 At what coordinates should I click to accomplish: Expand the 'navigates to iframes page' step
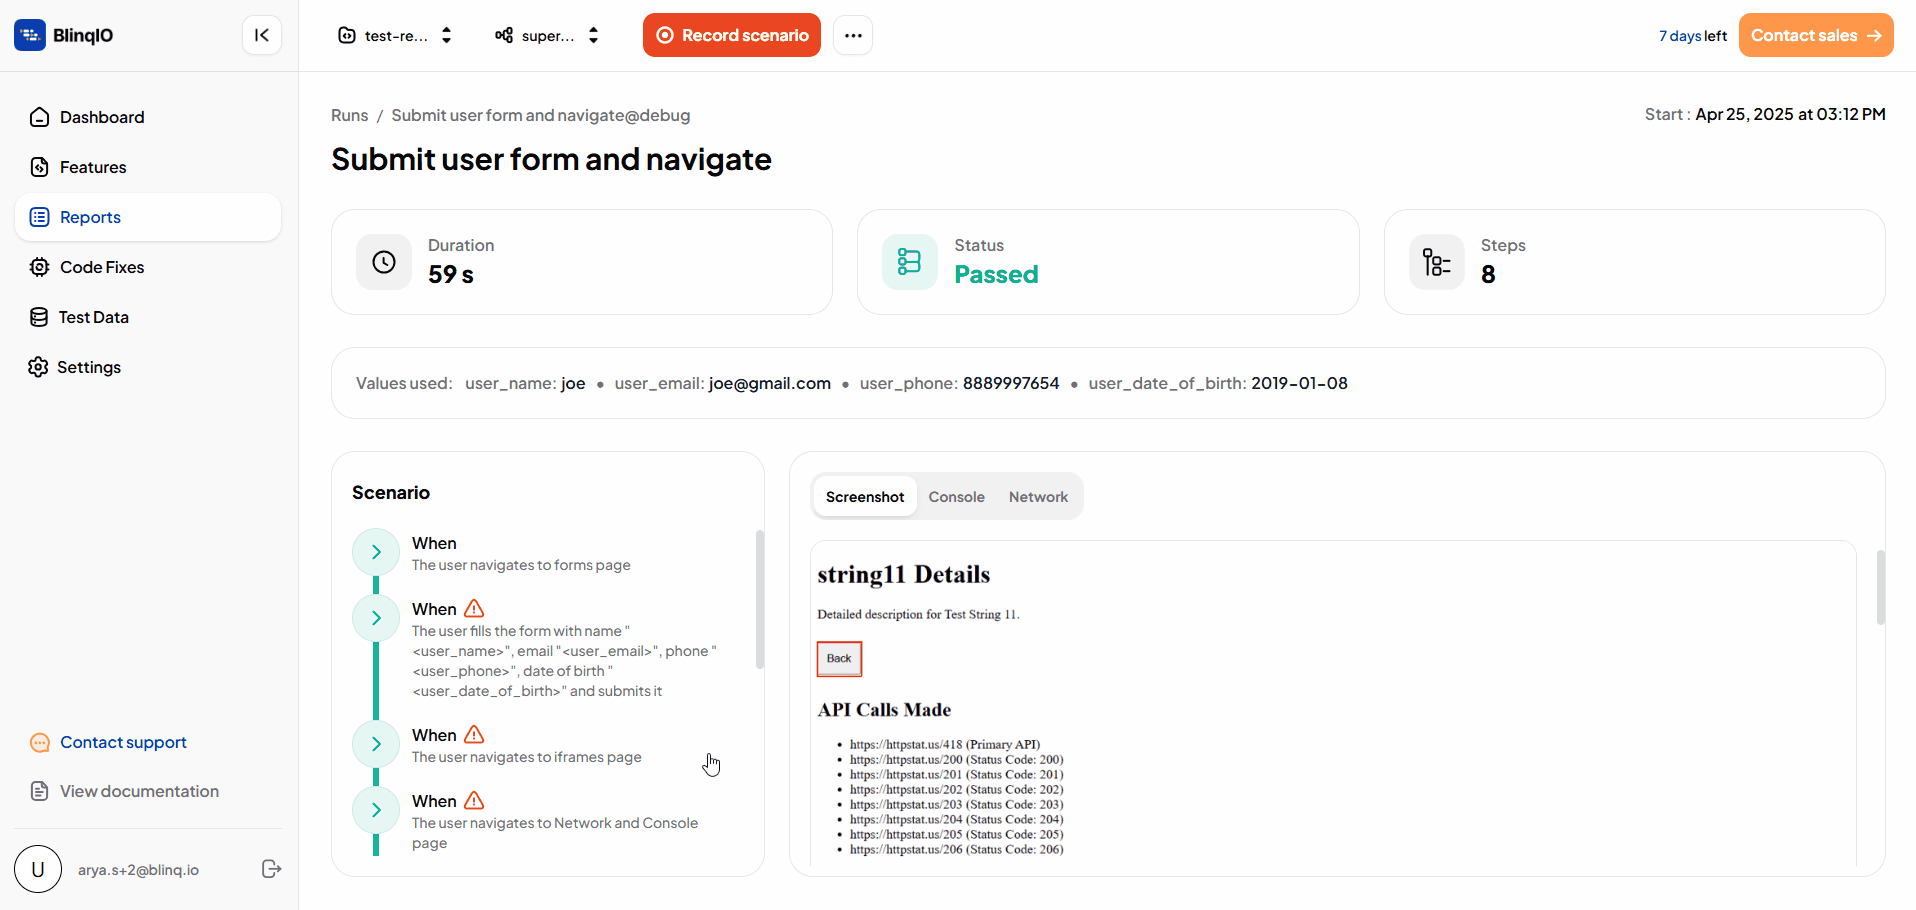click(376, 744)
